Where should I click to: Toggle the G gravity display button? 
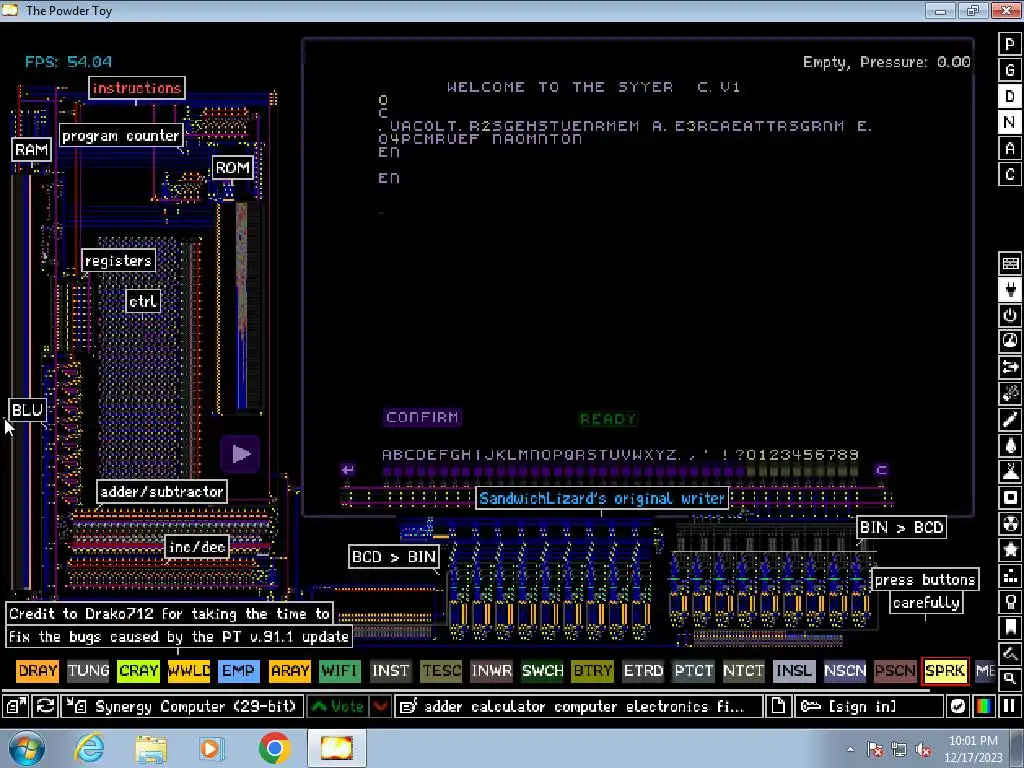tap(1010, 70)
